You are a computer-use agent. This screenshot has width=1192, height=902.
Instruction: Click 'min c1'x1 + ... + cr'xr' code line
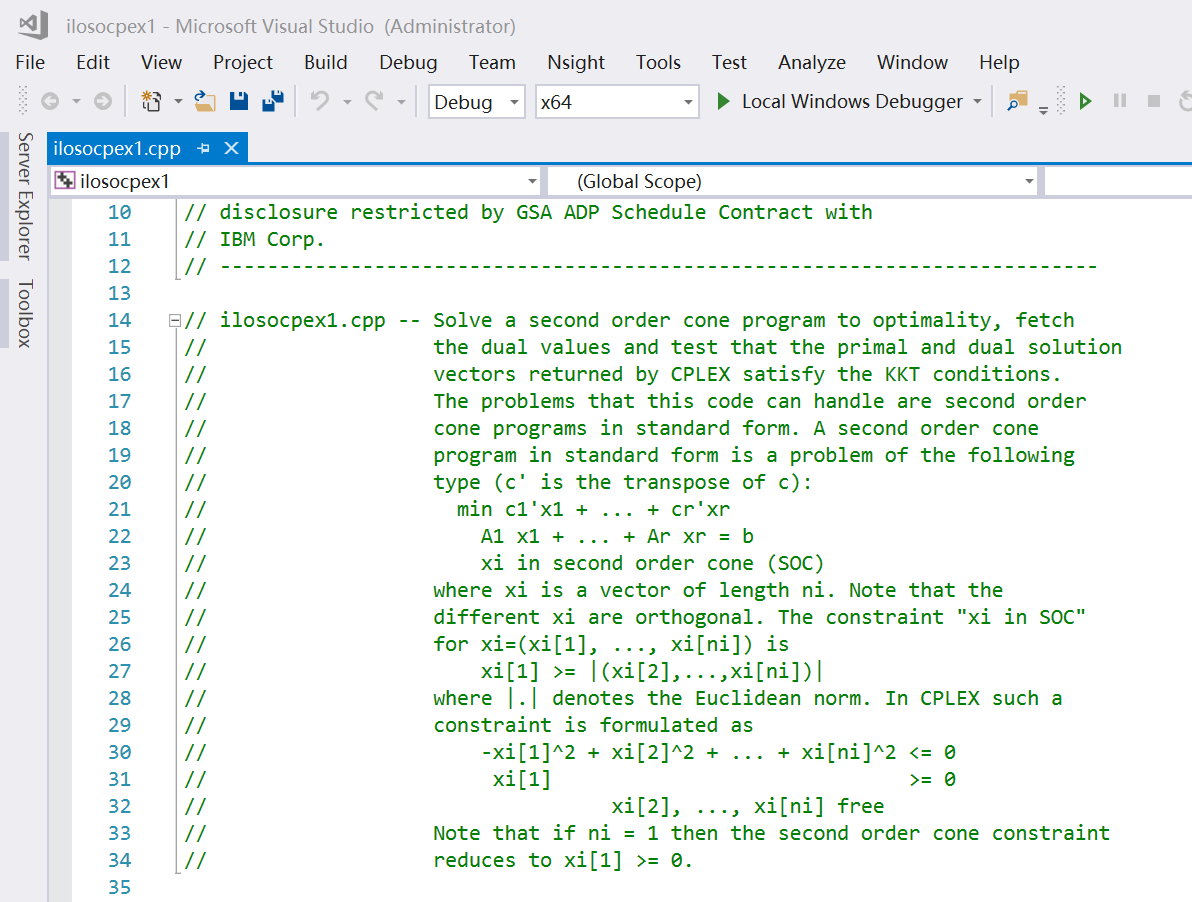click(x=593, y=509)
